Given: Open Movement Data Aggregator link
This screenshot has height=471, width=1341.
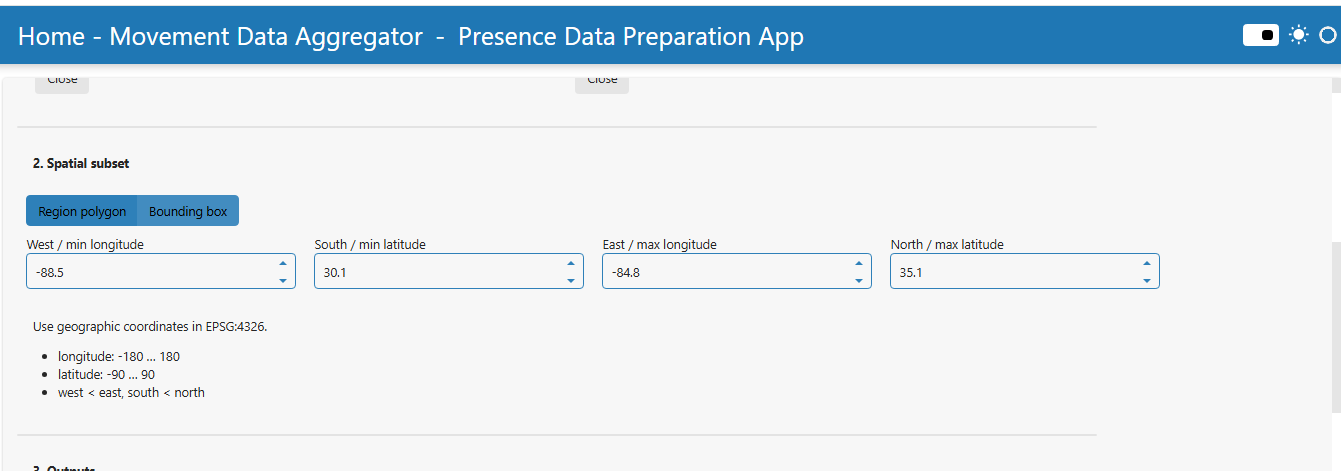Looking at the screenshot, I should (266, 37).
